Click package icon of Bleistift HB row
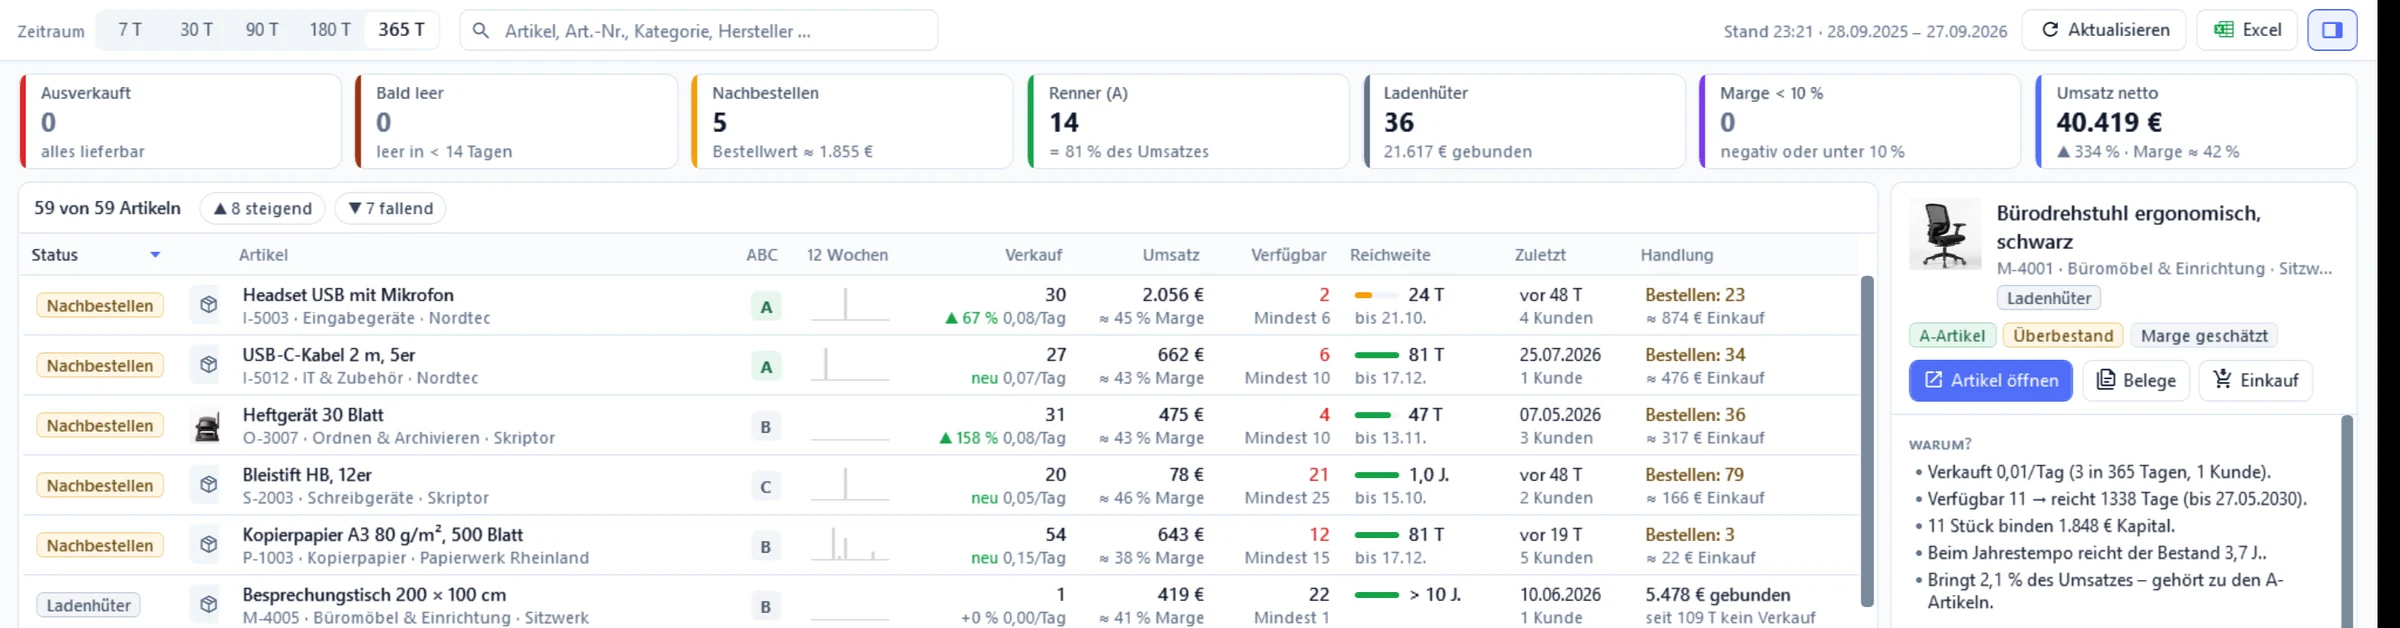2400x628 pixels. coord(208,485)
